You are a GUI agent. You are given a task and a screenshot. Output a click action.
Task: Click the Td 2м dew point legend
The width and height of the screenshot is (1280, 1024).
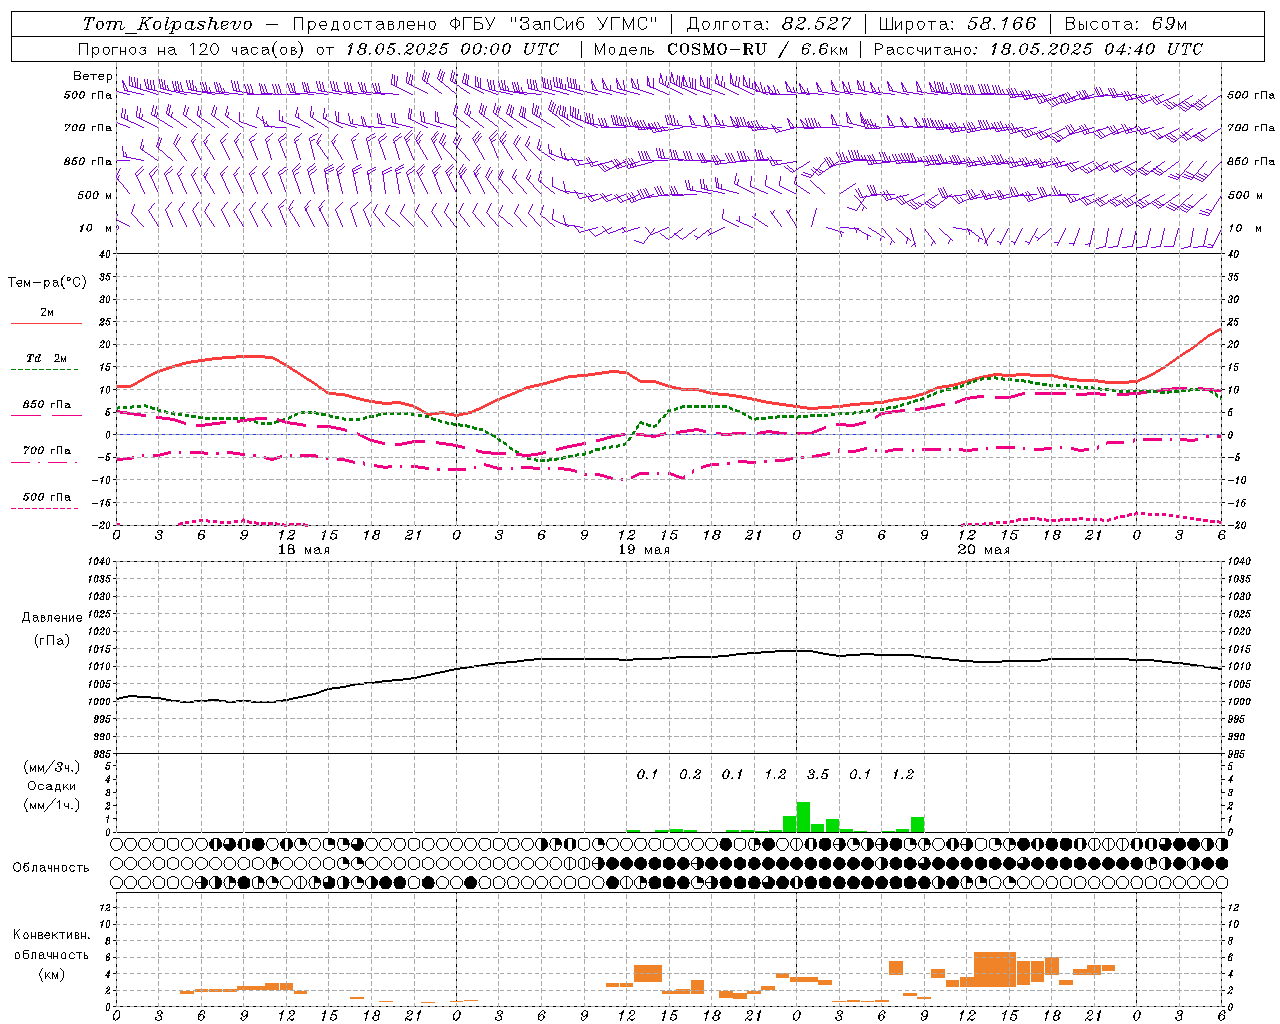tap(46, 363)
